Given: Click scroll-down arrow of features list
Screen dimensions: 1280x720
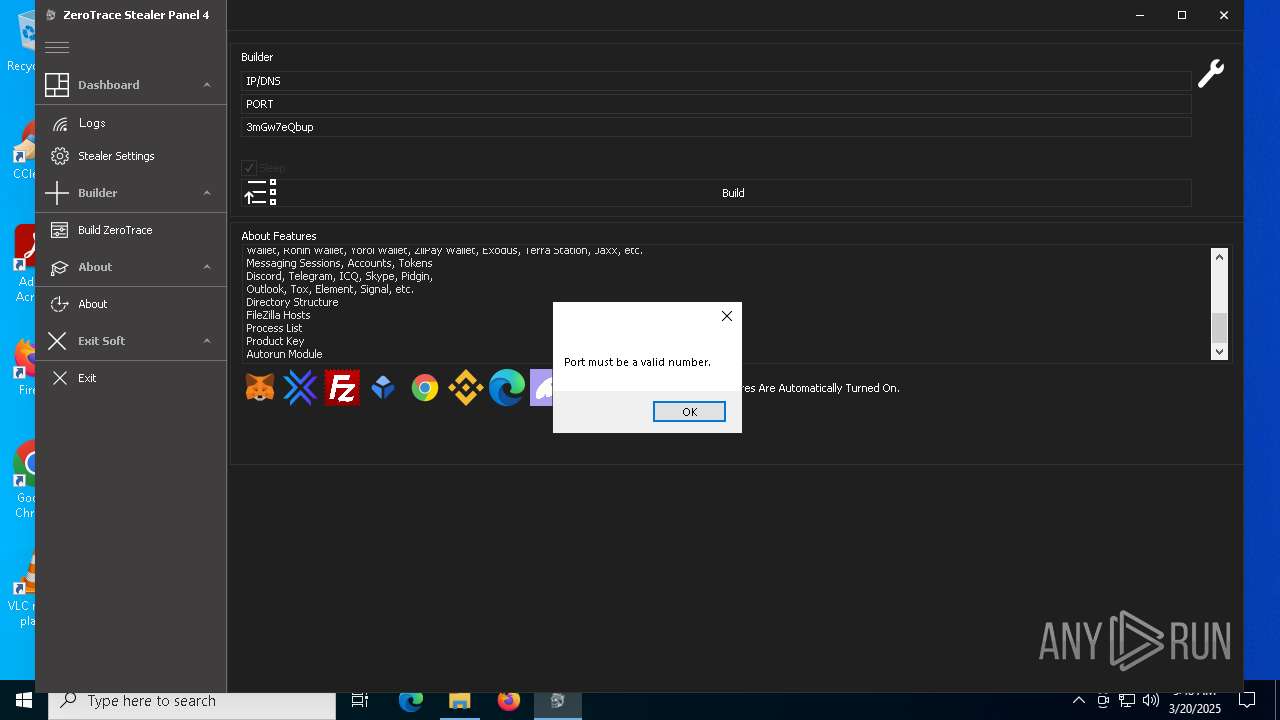Looking at the screenshot, I should [1219, 352].
